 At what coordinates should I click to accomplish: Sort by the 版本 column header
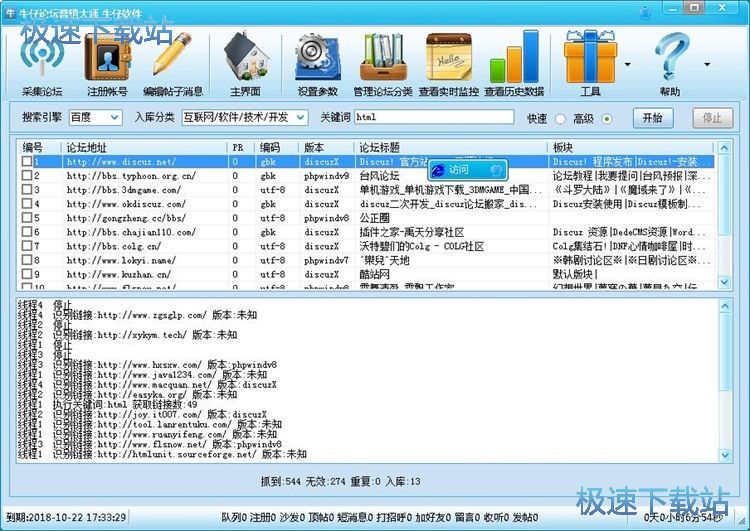328,147
